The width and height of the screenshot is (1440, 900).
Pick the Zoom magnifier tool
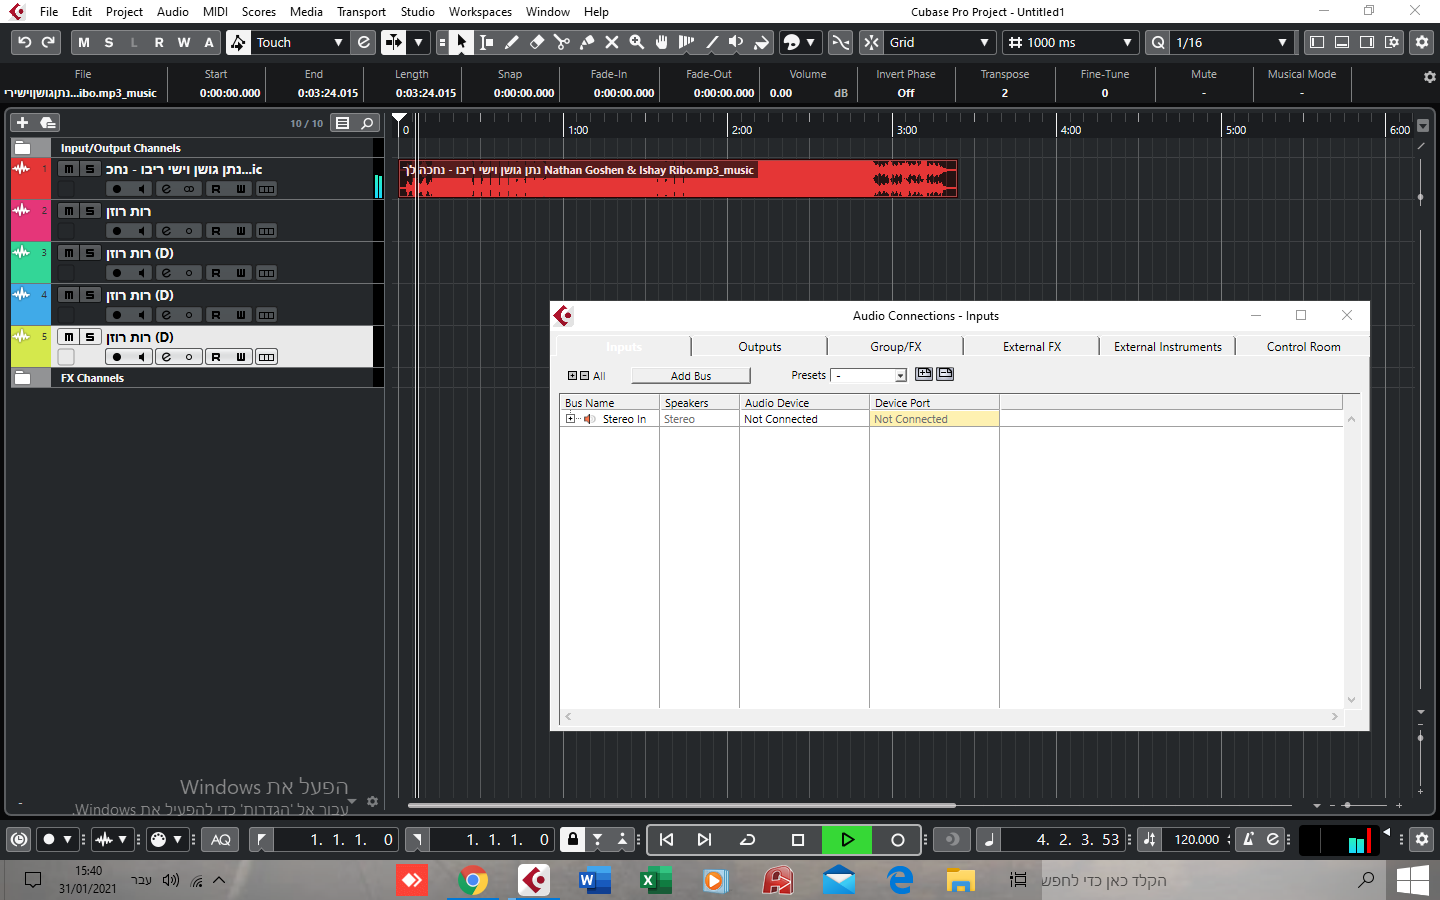(636, 42)
